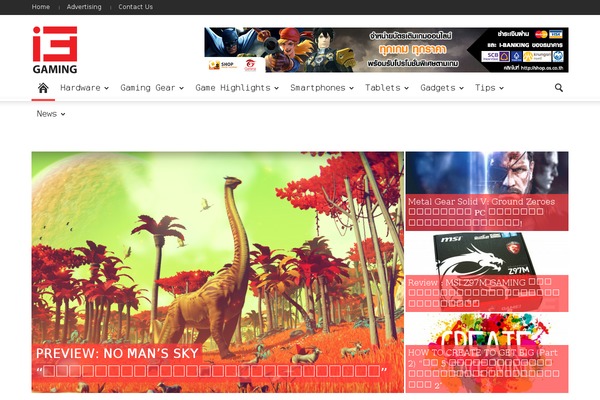Go to the home icon in navigation bar
This screenshot has height=400, width=600.
(43, 88)
